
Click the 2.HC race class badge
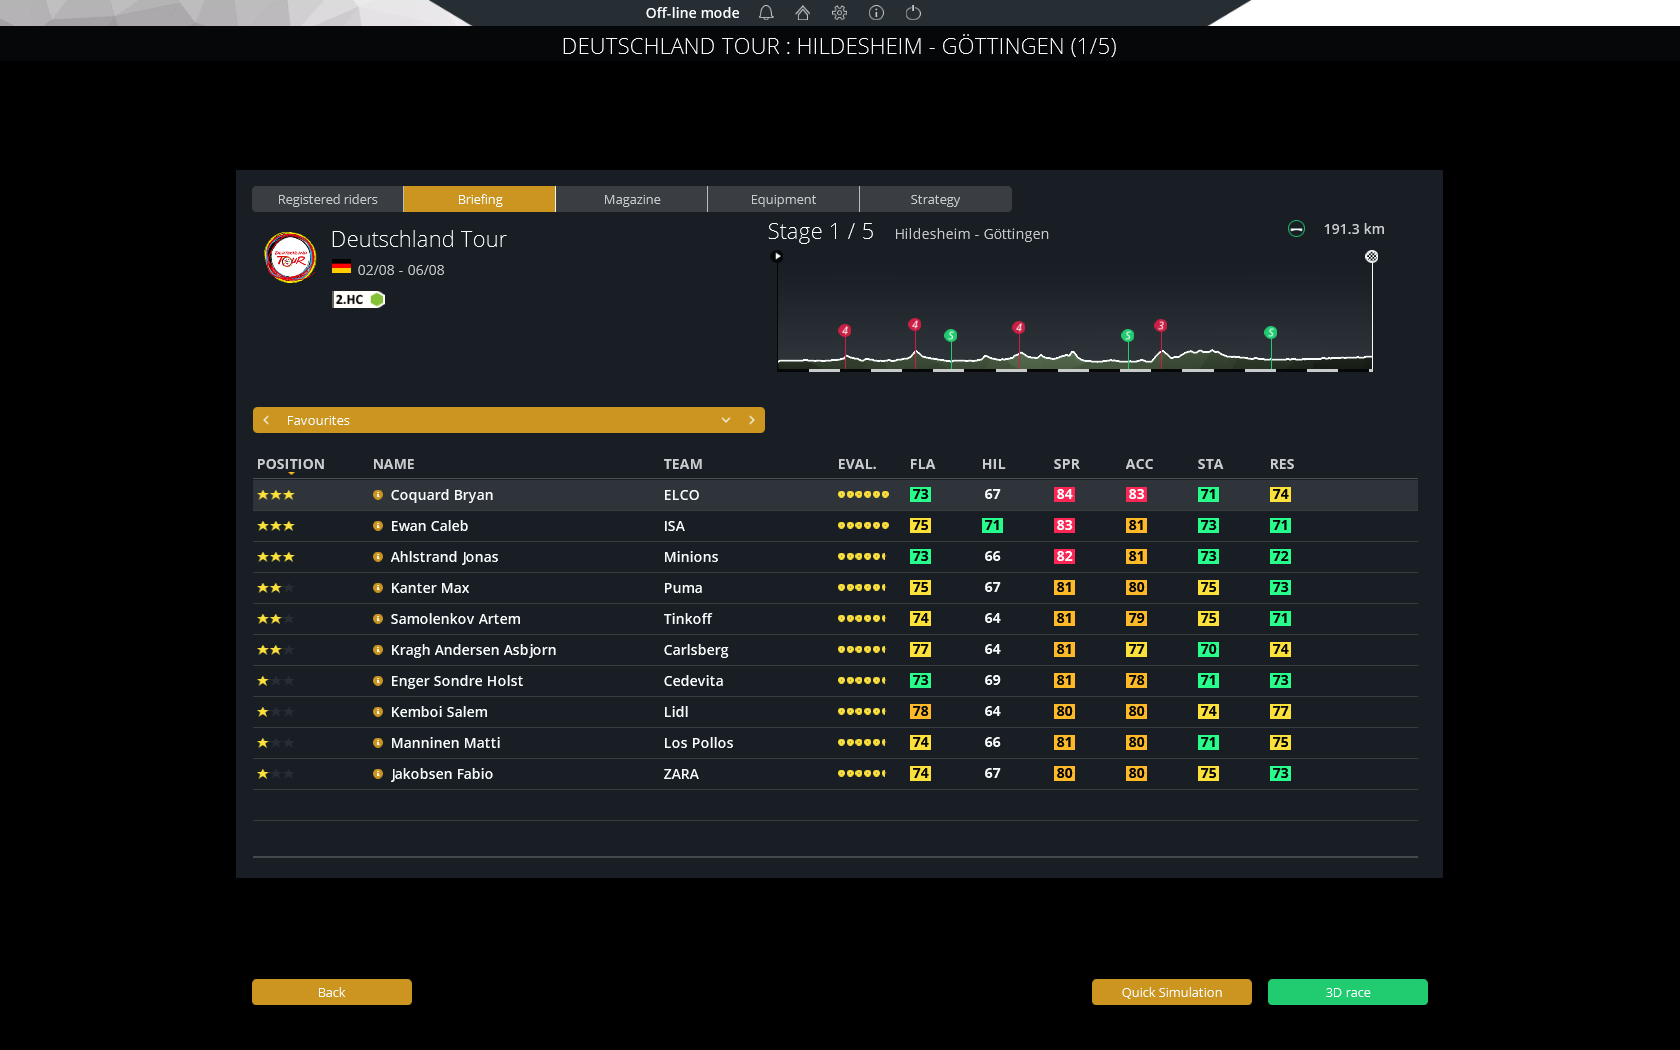(x=358, y=299)
